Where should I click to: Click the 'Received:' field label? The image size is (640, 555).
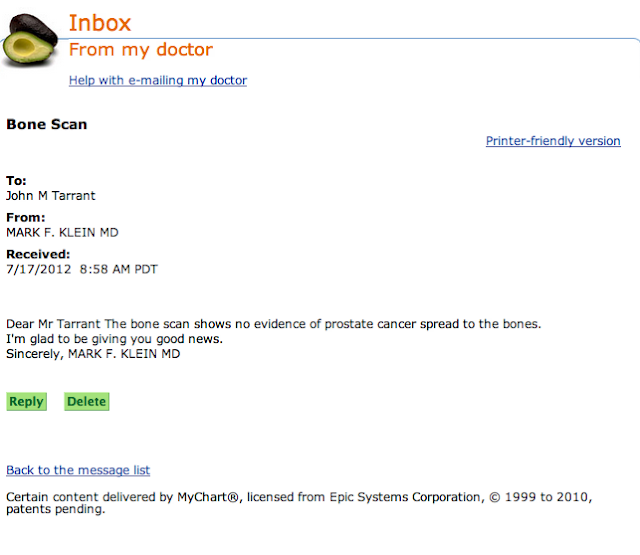pos(38,254)
